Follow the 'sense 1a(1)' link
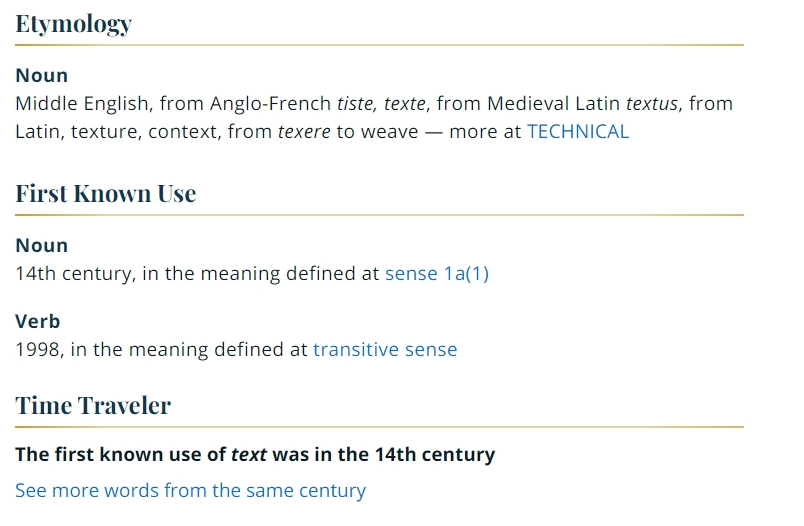804x526 pixels. [x=437, y=273]
